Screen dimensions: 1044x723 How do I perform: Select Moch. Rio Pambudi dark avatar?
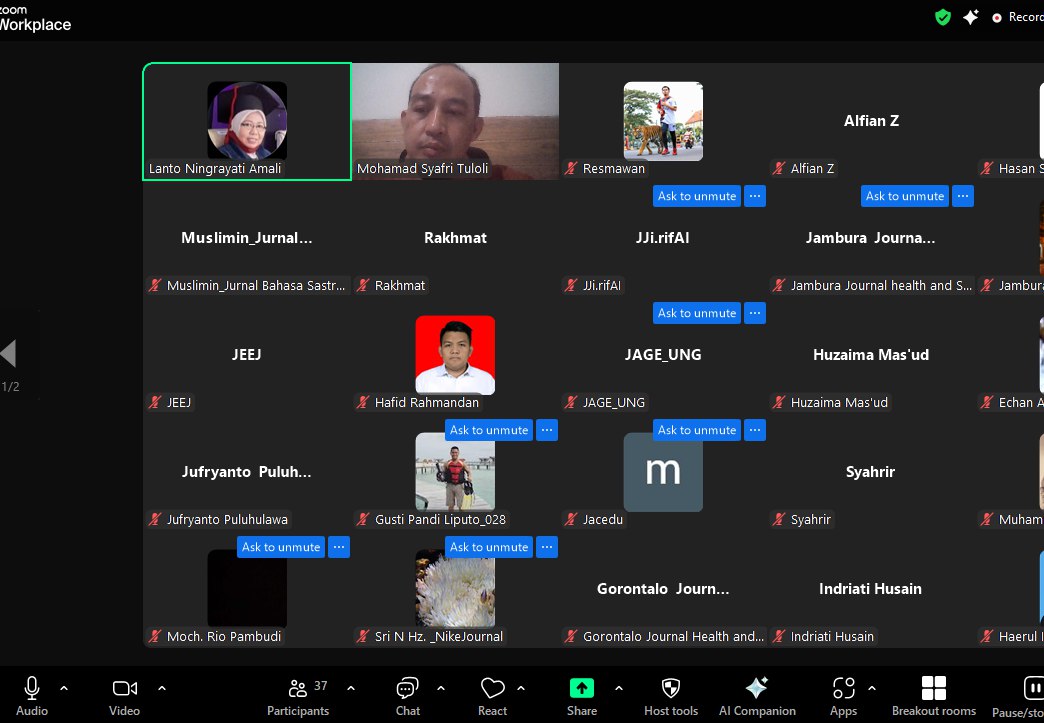[x=247, y=589]
